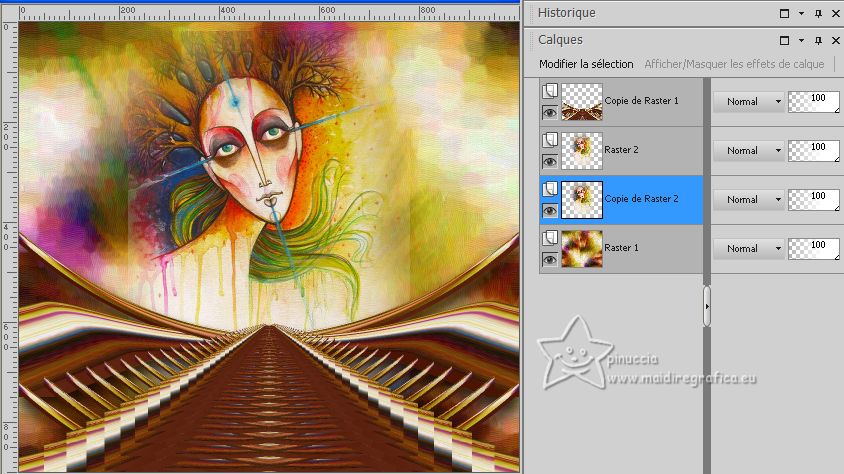Viewport: 844px width, 474px height.
Task: Toggle auto-hide pin on Calques panel
Action: 818,40
